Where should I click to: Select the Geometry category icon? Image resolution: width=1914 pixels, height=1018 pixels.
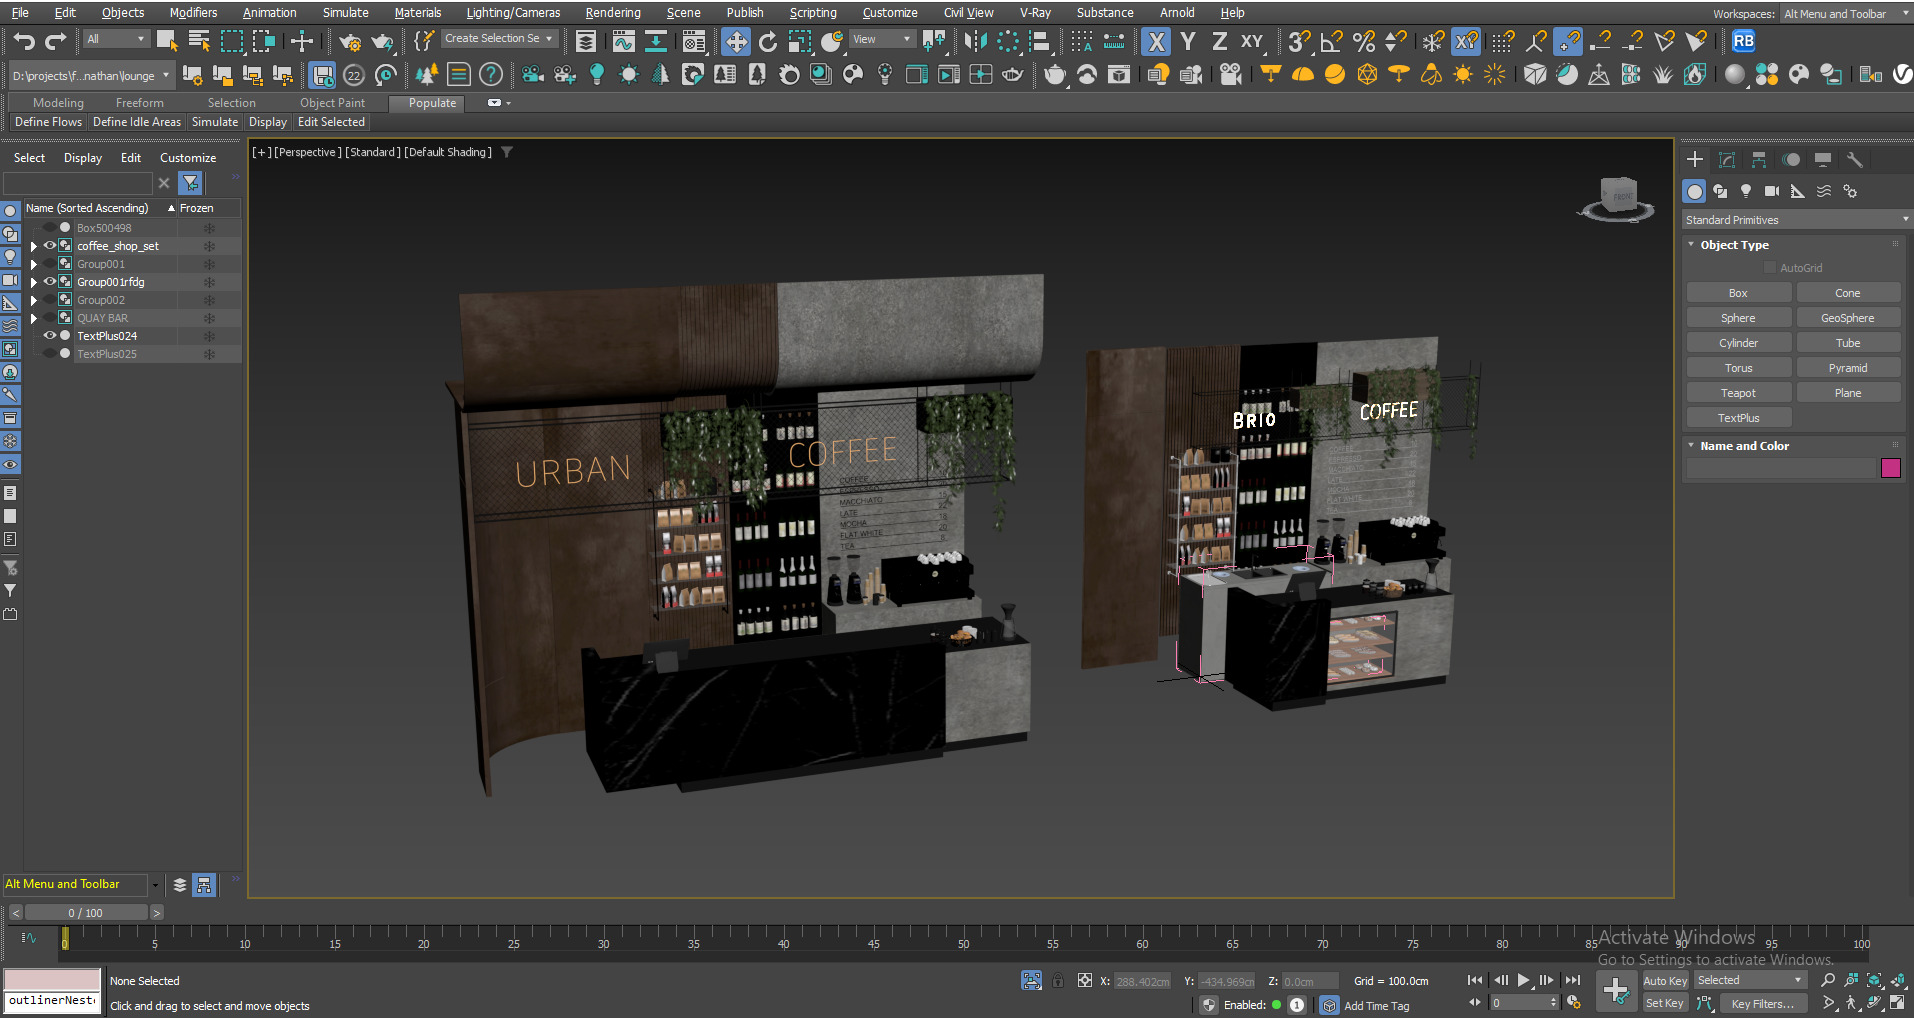tap(1694, 191)
